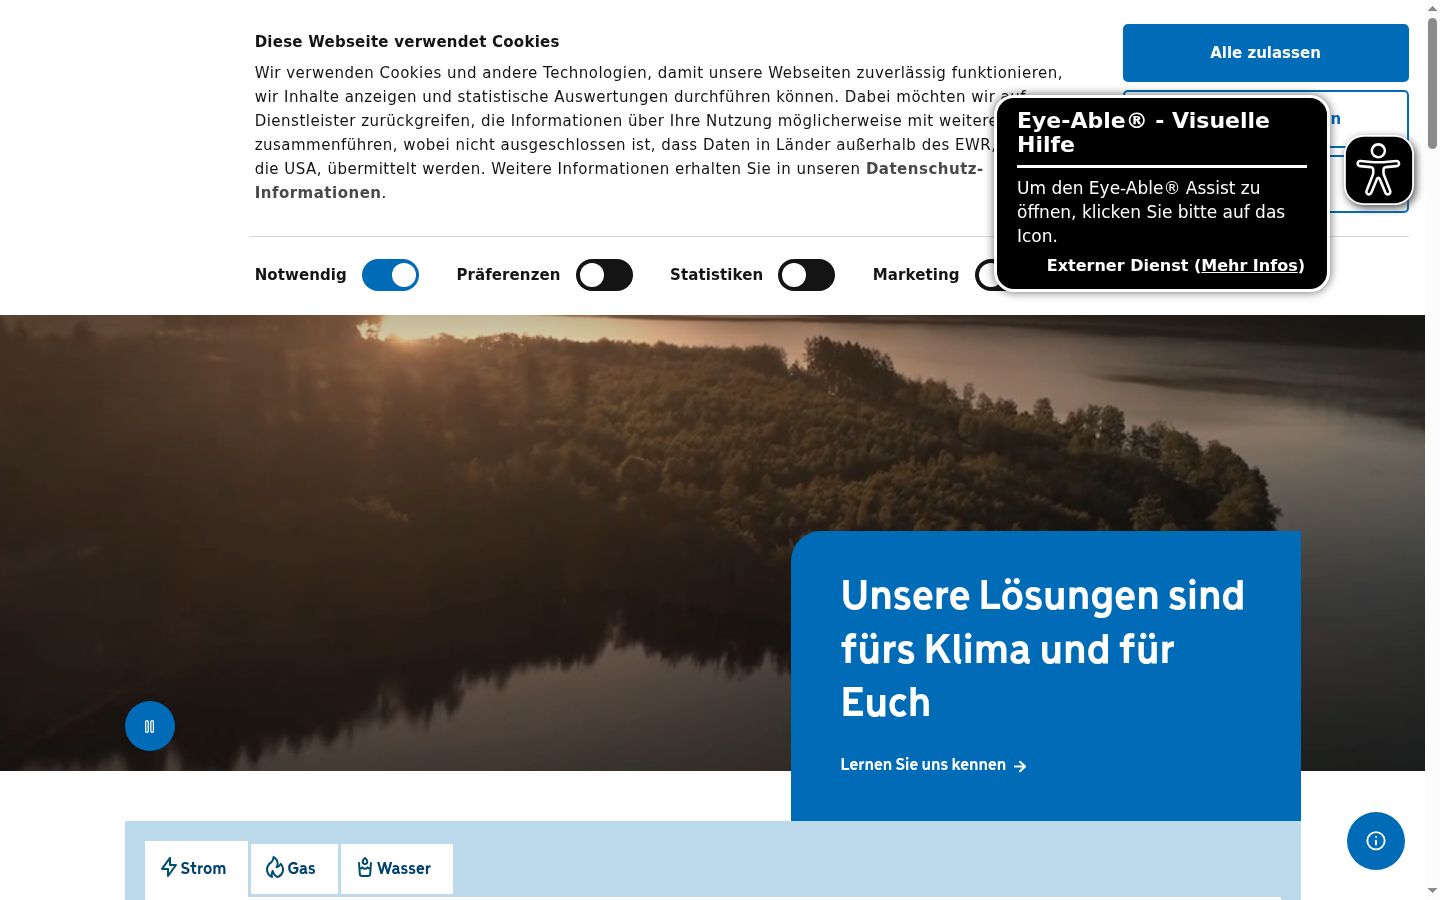Viewport: 1440px width, 900px height.
Task: Open the Eye-Able accessibility assistant icon
Action: [x=1378, y=170]
